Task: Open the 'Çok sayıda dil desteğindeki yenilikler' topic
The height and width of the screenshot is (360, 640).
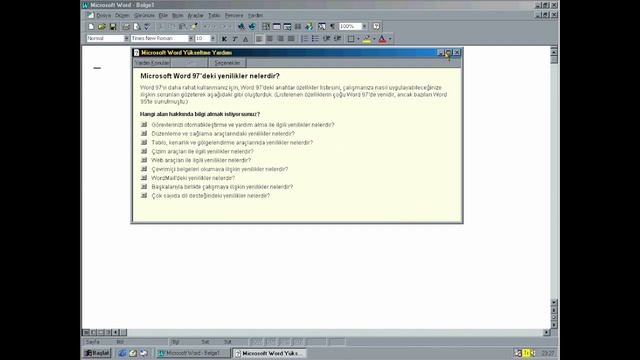Action: point(205,196)
